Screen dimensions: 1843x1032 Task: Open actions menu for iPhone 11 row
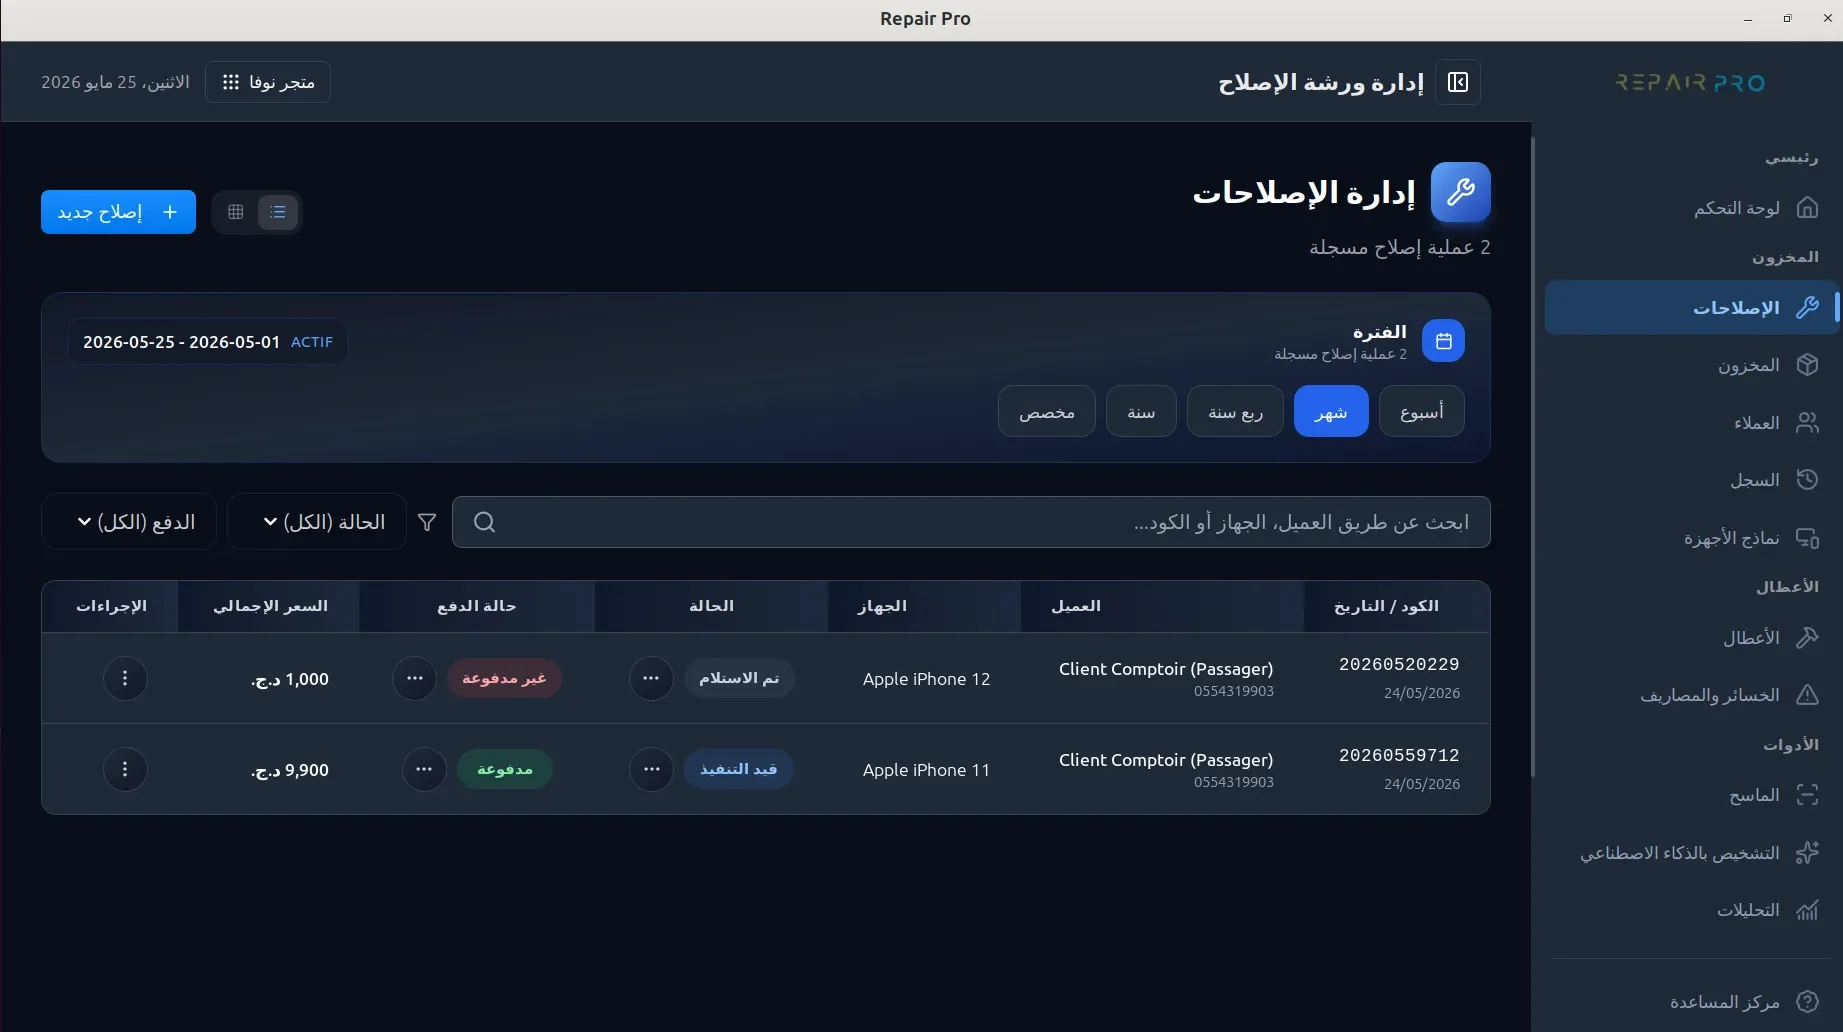pos(125,769)
